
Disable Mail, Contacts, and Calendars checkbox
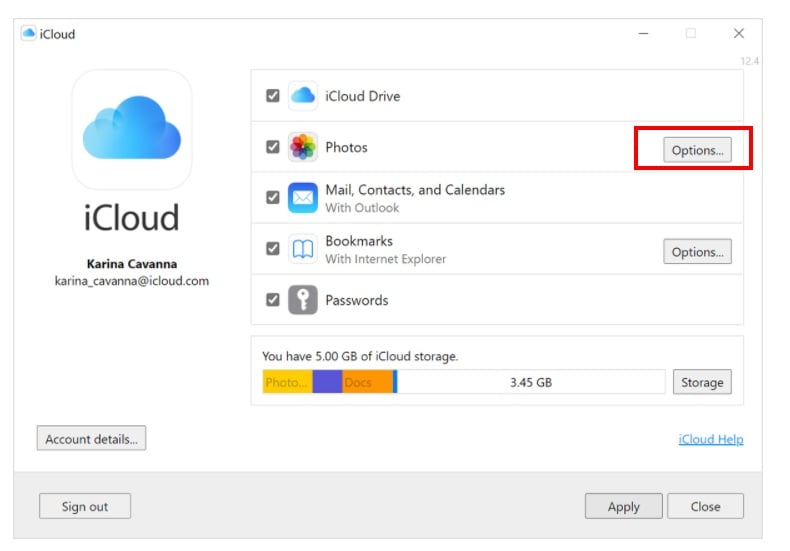[x=273, y=197]
